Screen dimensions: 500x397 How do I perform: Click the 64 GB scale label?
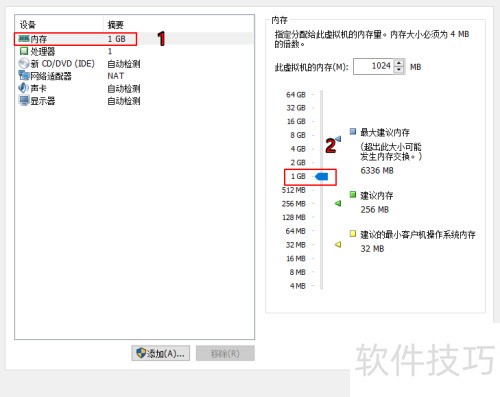(x=296, y=95)
